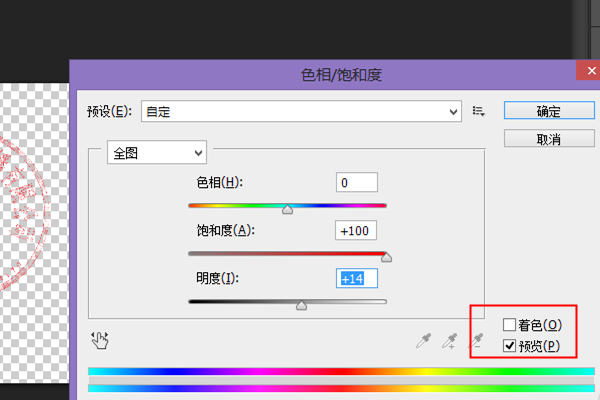Screen dimensions: 600x400
Task: Click the 取消 cancel button
Action: click(x=549, y=139)
